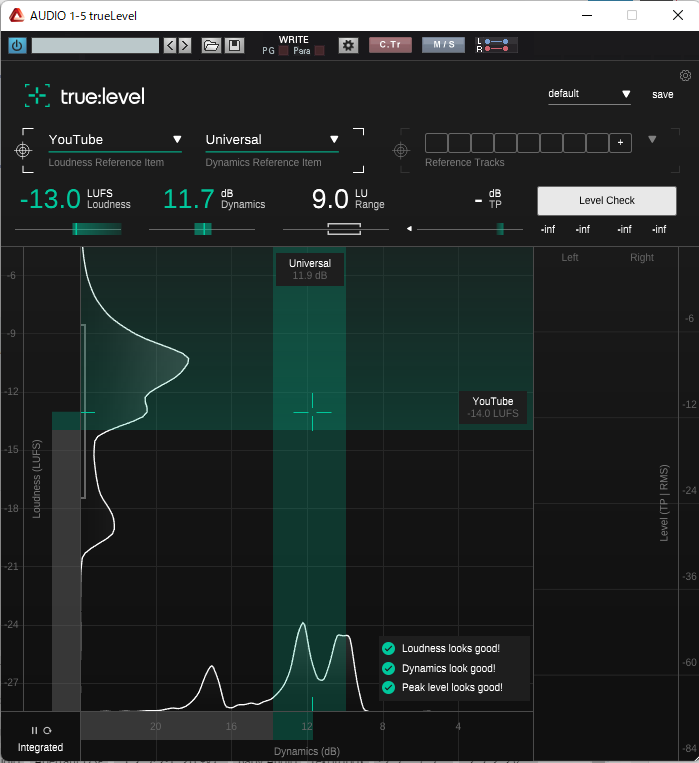Open preset file with folder icon
This screenshot has width=699, height=763.
(211, 46)
